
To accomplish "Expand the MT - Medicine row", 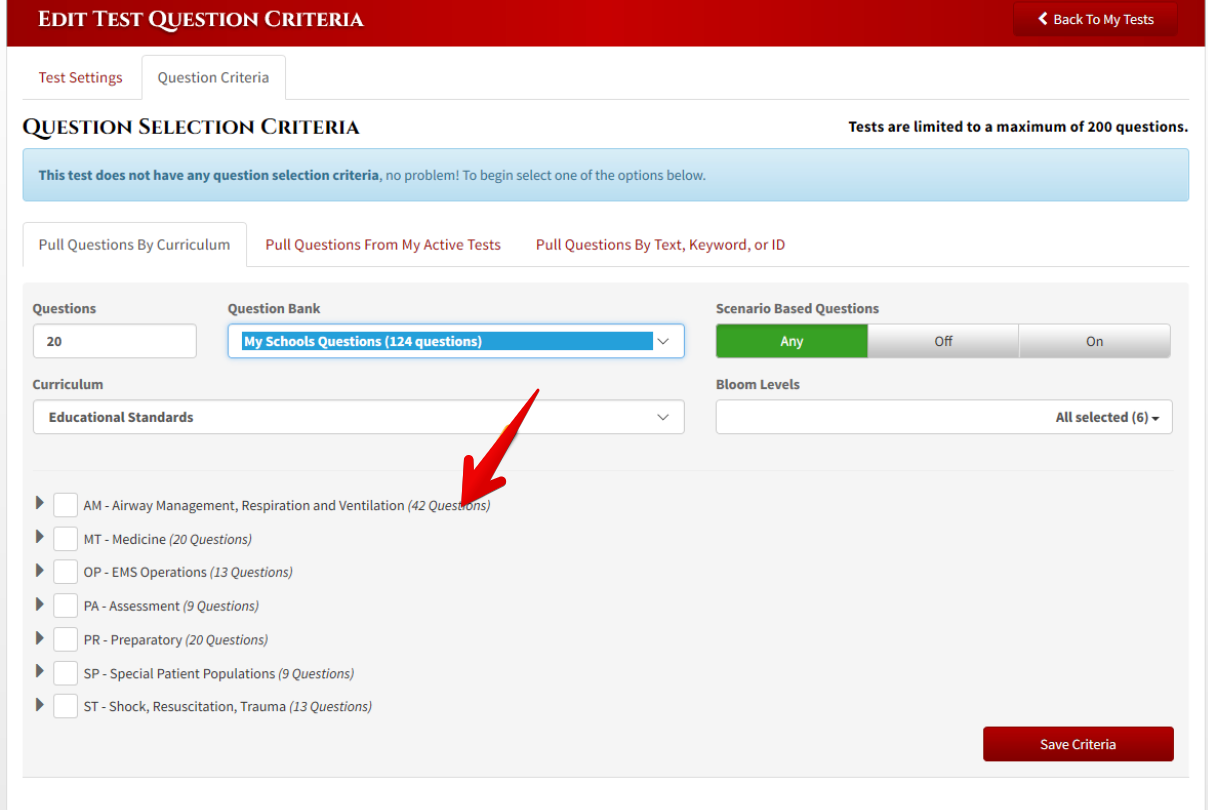I will 40,537.
